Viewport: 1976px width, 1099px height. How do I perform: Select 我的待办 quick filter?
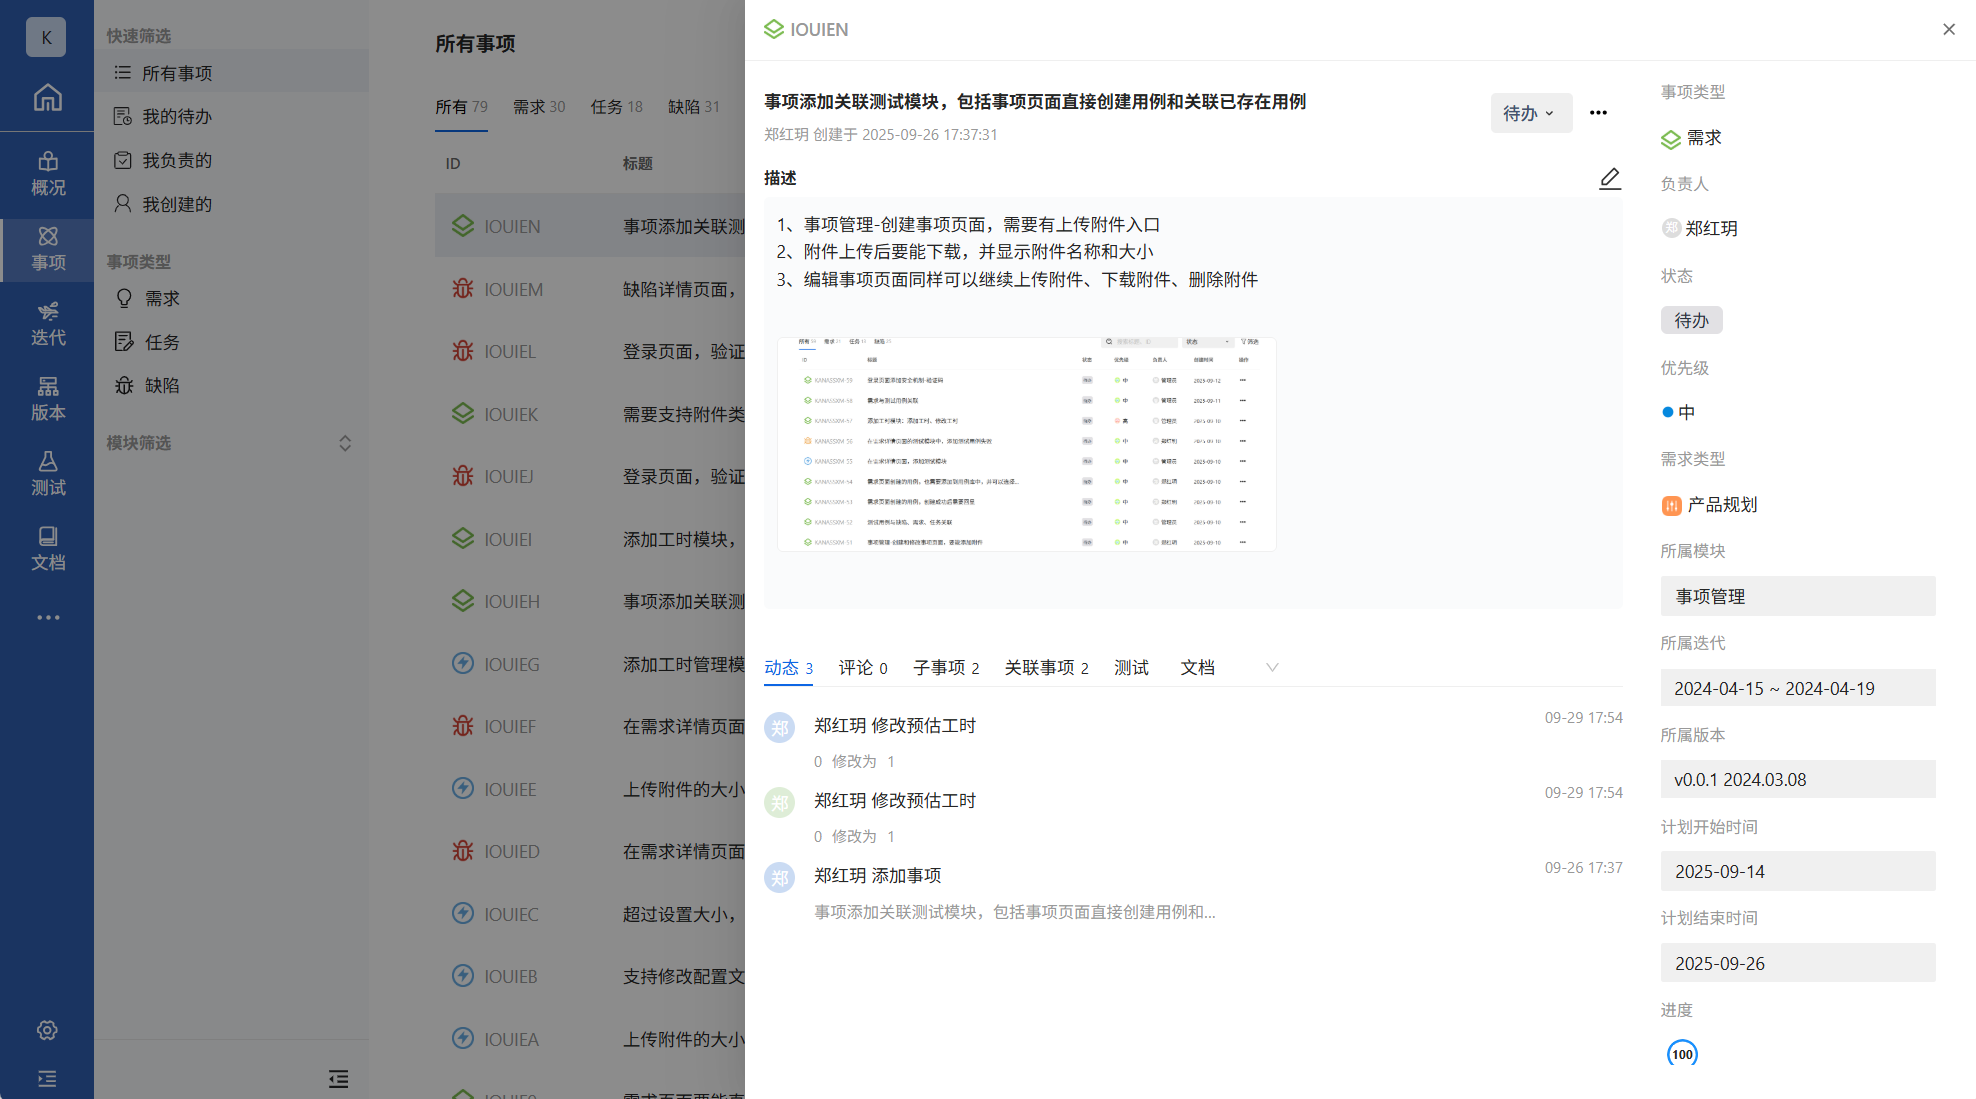tap(177, 117)
